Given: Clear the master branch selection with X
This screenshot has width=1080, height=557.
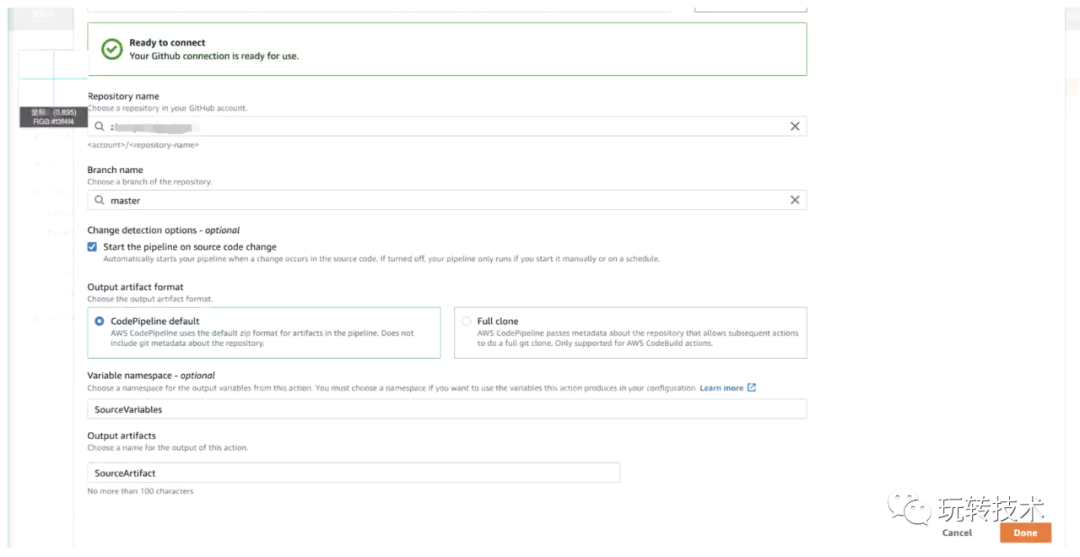Looking at the screenshot, I should coord(795,200).
